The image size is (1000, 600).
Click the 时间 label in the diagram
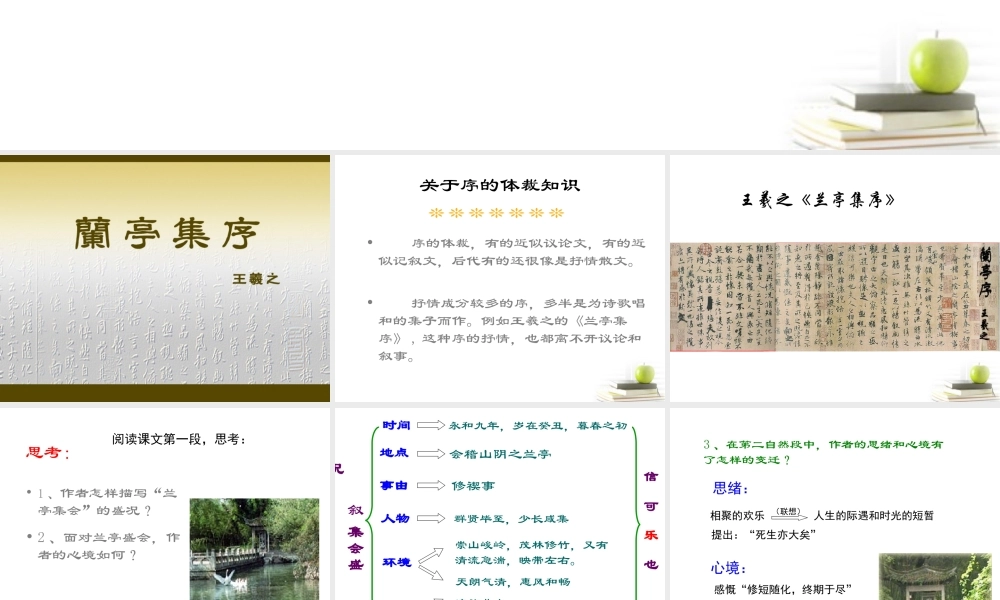396,425
